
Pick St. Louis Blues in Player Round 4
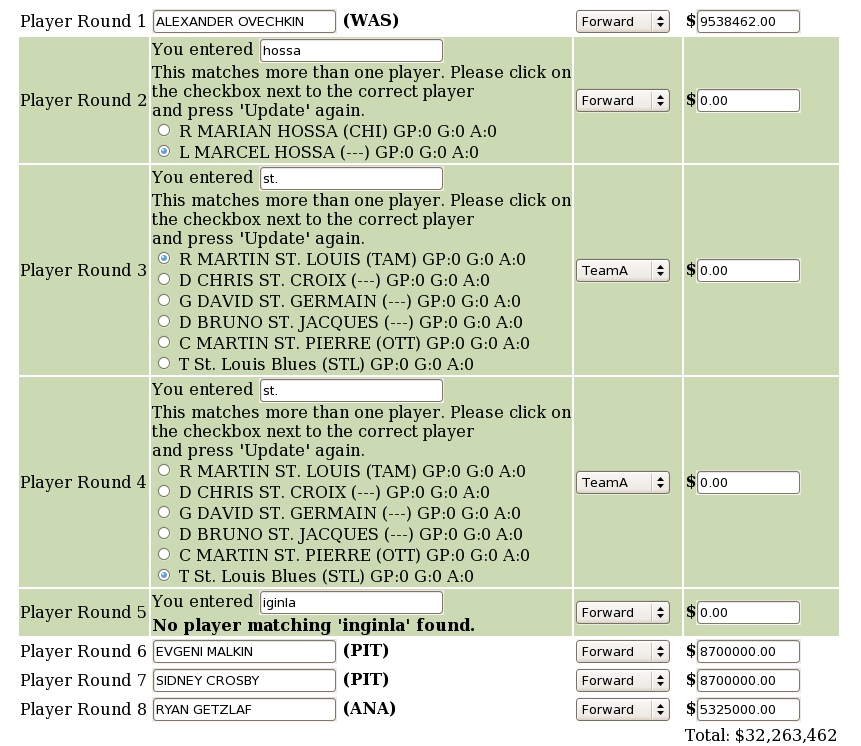(164, 575)
